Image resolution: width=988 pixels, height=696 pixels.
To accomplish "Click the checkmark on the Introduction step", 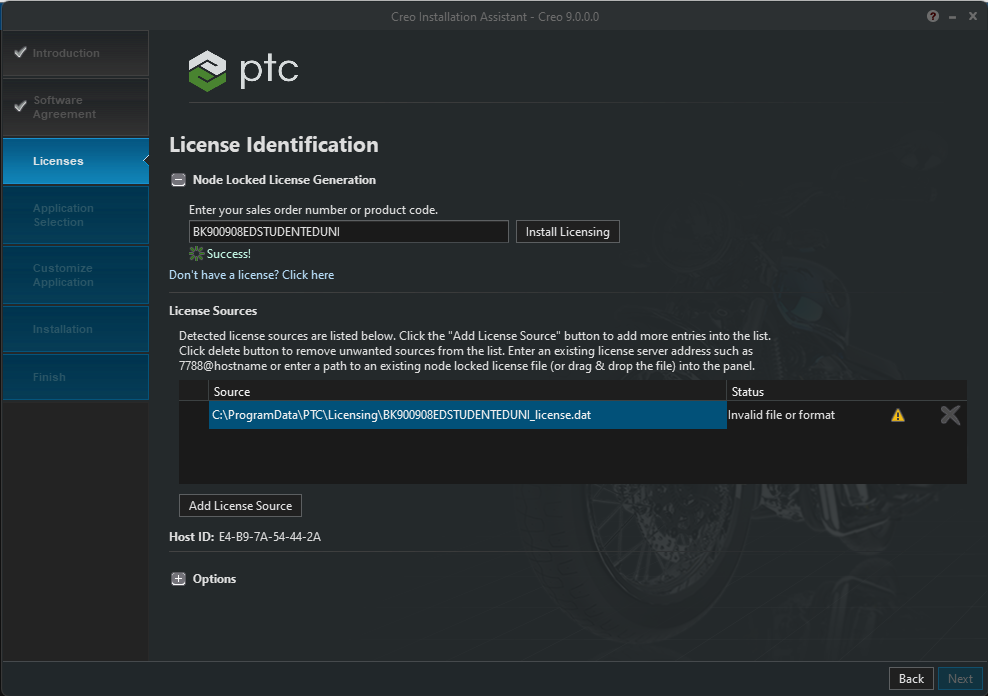I will click(x=22, y=53).
